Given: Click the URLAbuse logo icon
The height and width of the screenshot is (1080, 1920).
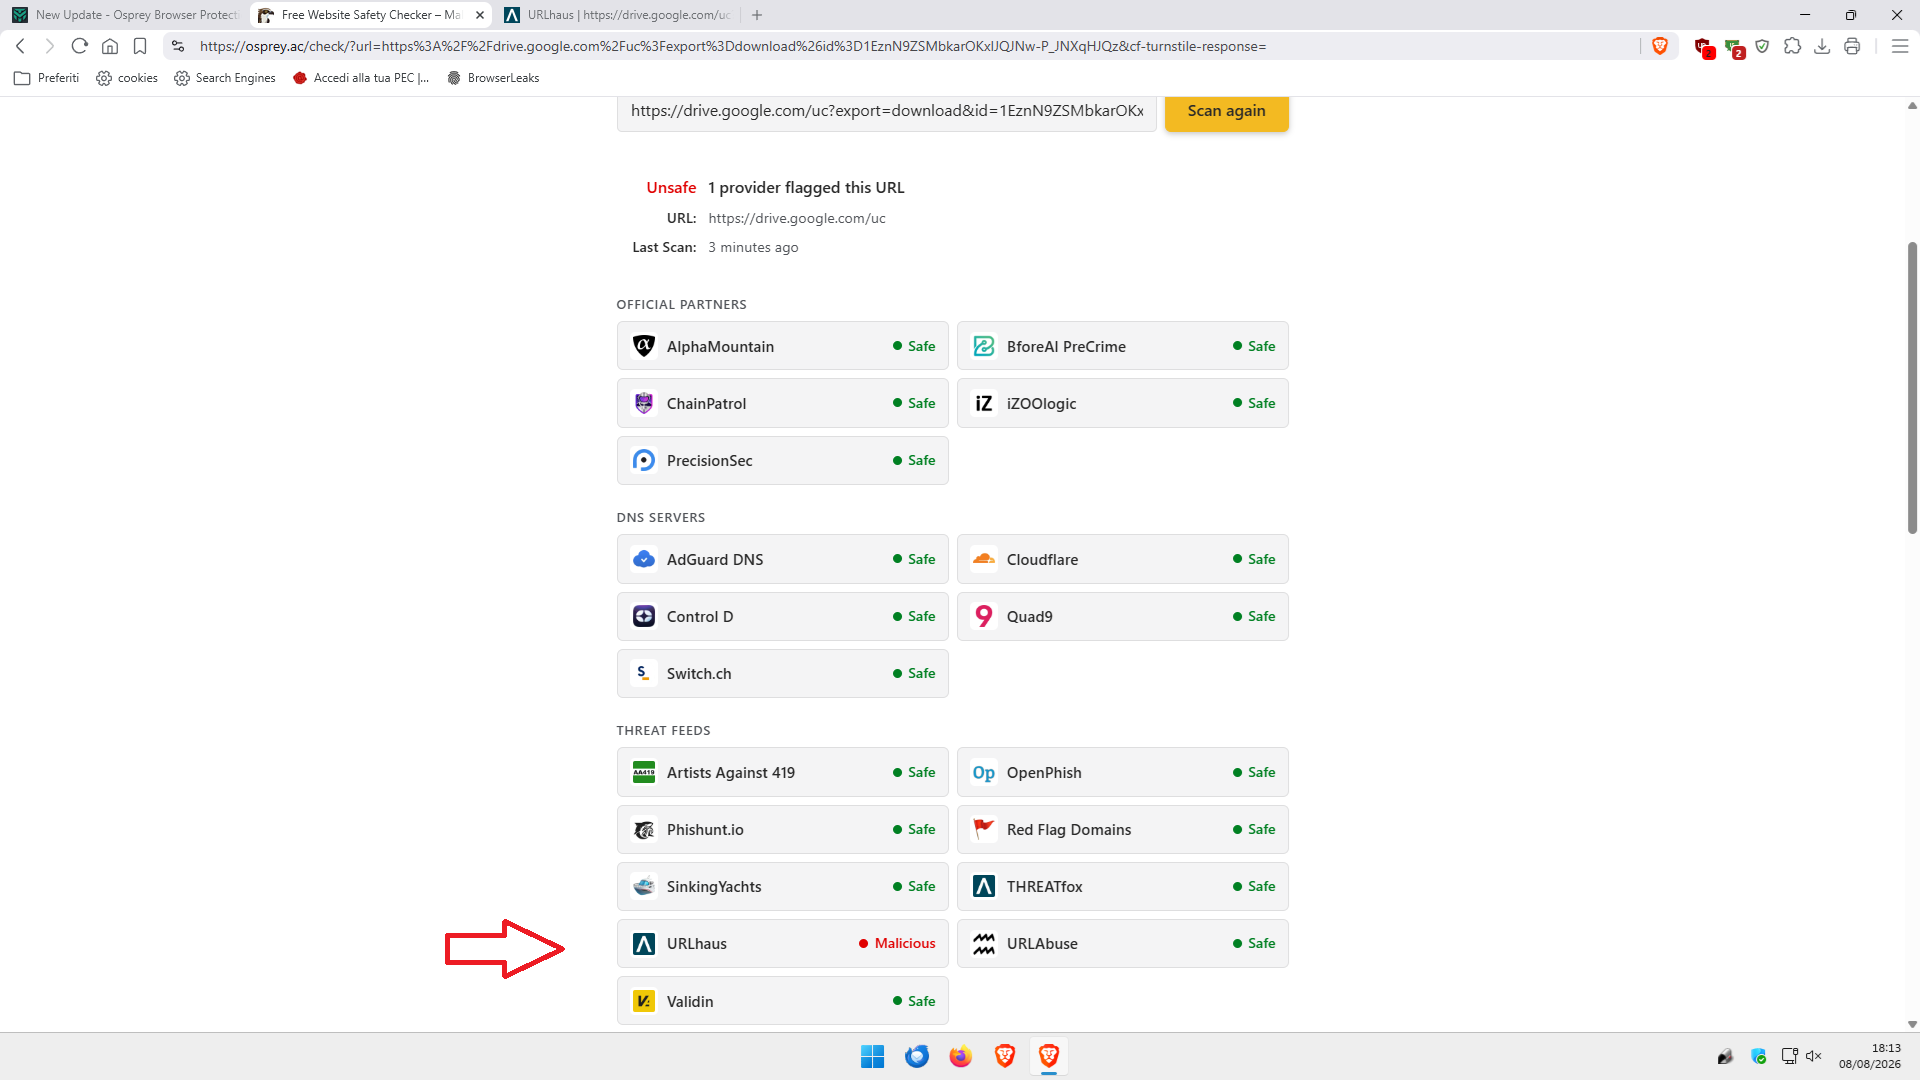Looking at the screenshot, I should pos(984,943).
